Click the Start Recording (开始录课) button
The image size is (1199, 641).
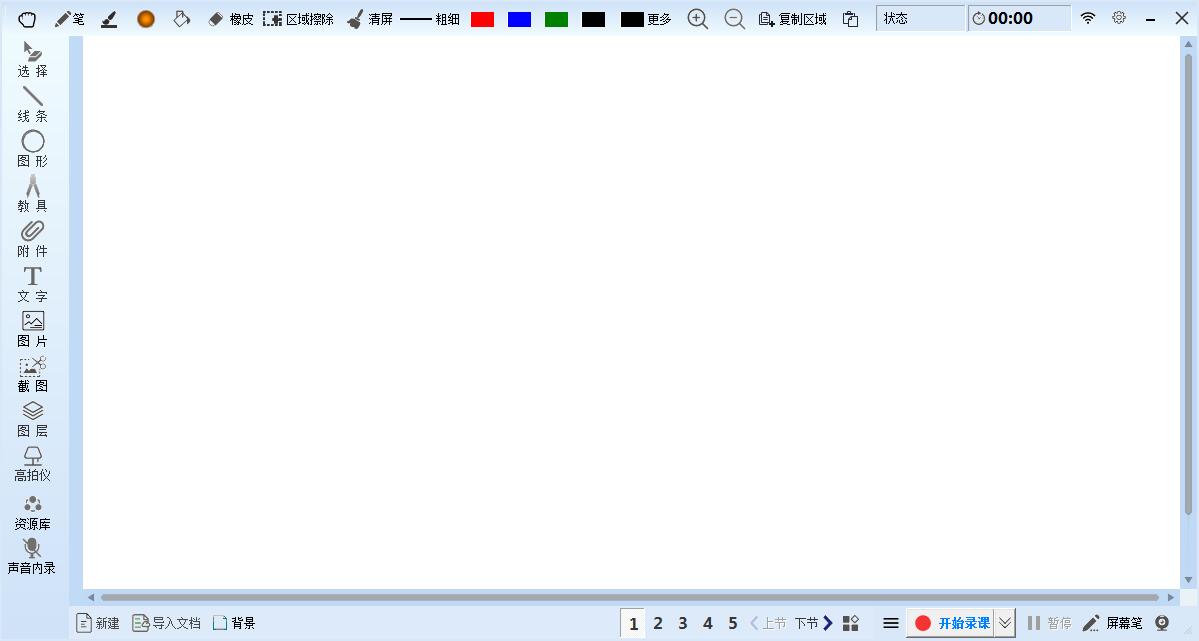click(951, 623)
